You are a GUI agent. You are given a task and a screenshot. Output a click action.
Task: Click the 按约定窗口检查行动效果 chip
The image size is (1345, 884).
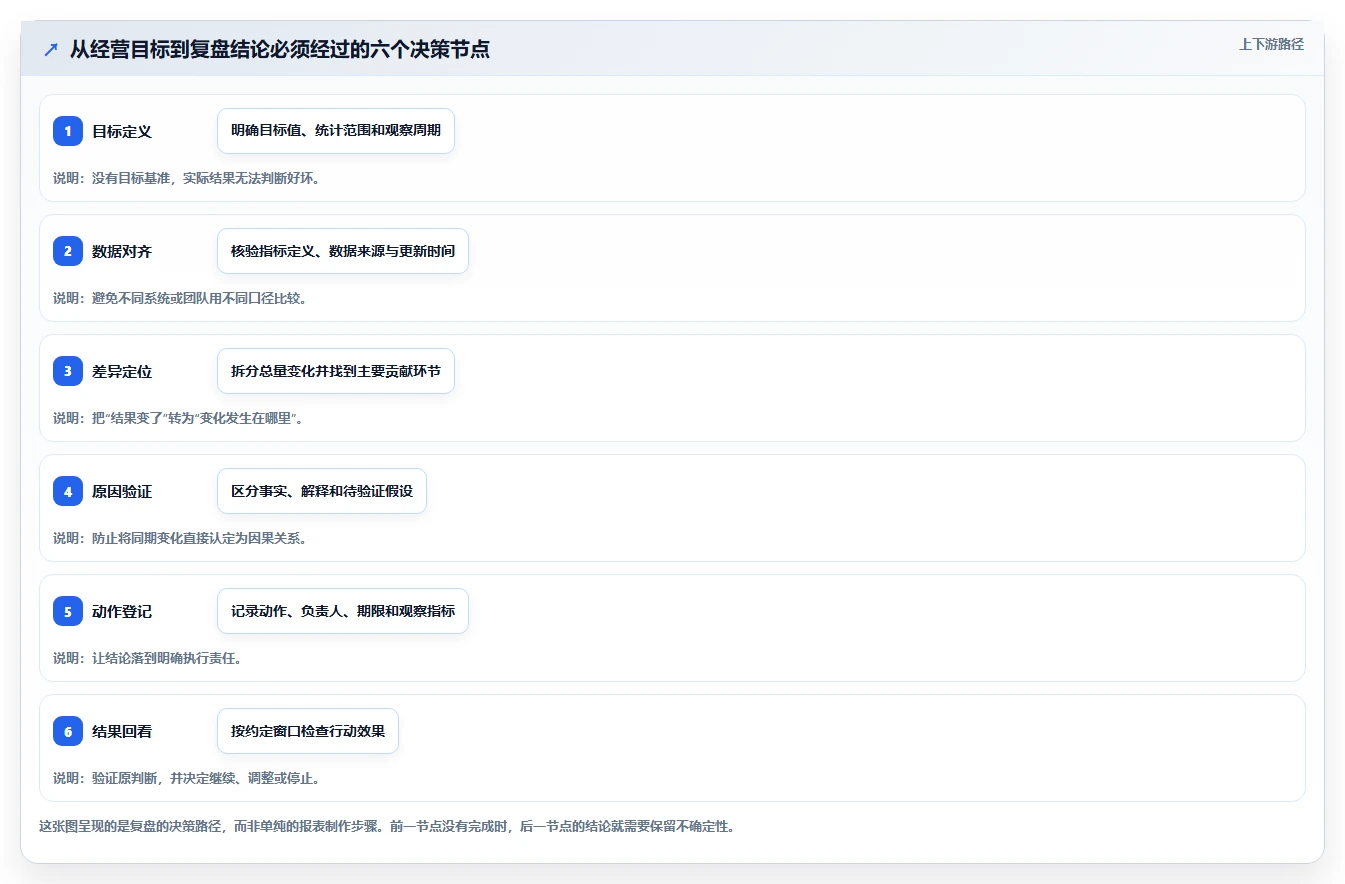click(x=308, y=731)
